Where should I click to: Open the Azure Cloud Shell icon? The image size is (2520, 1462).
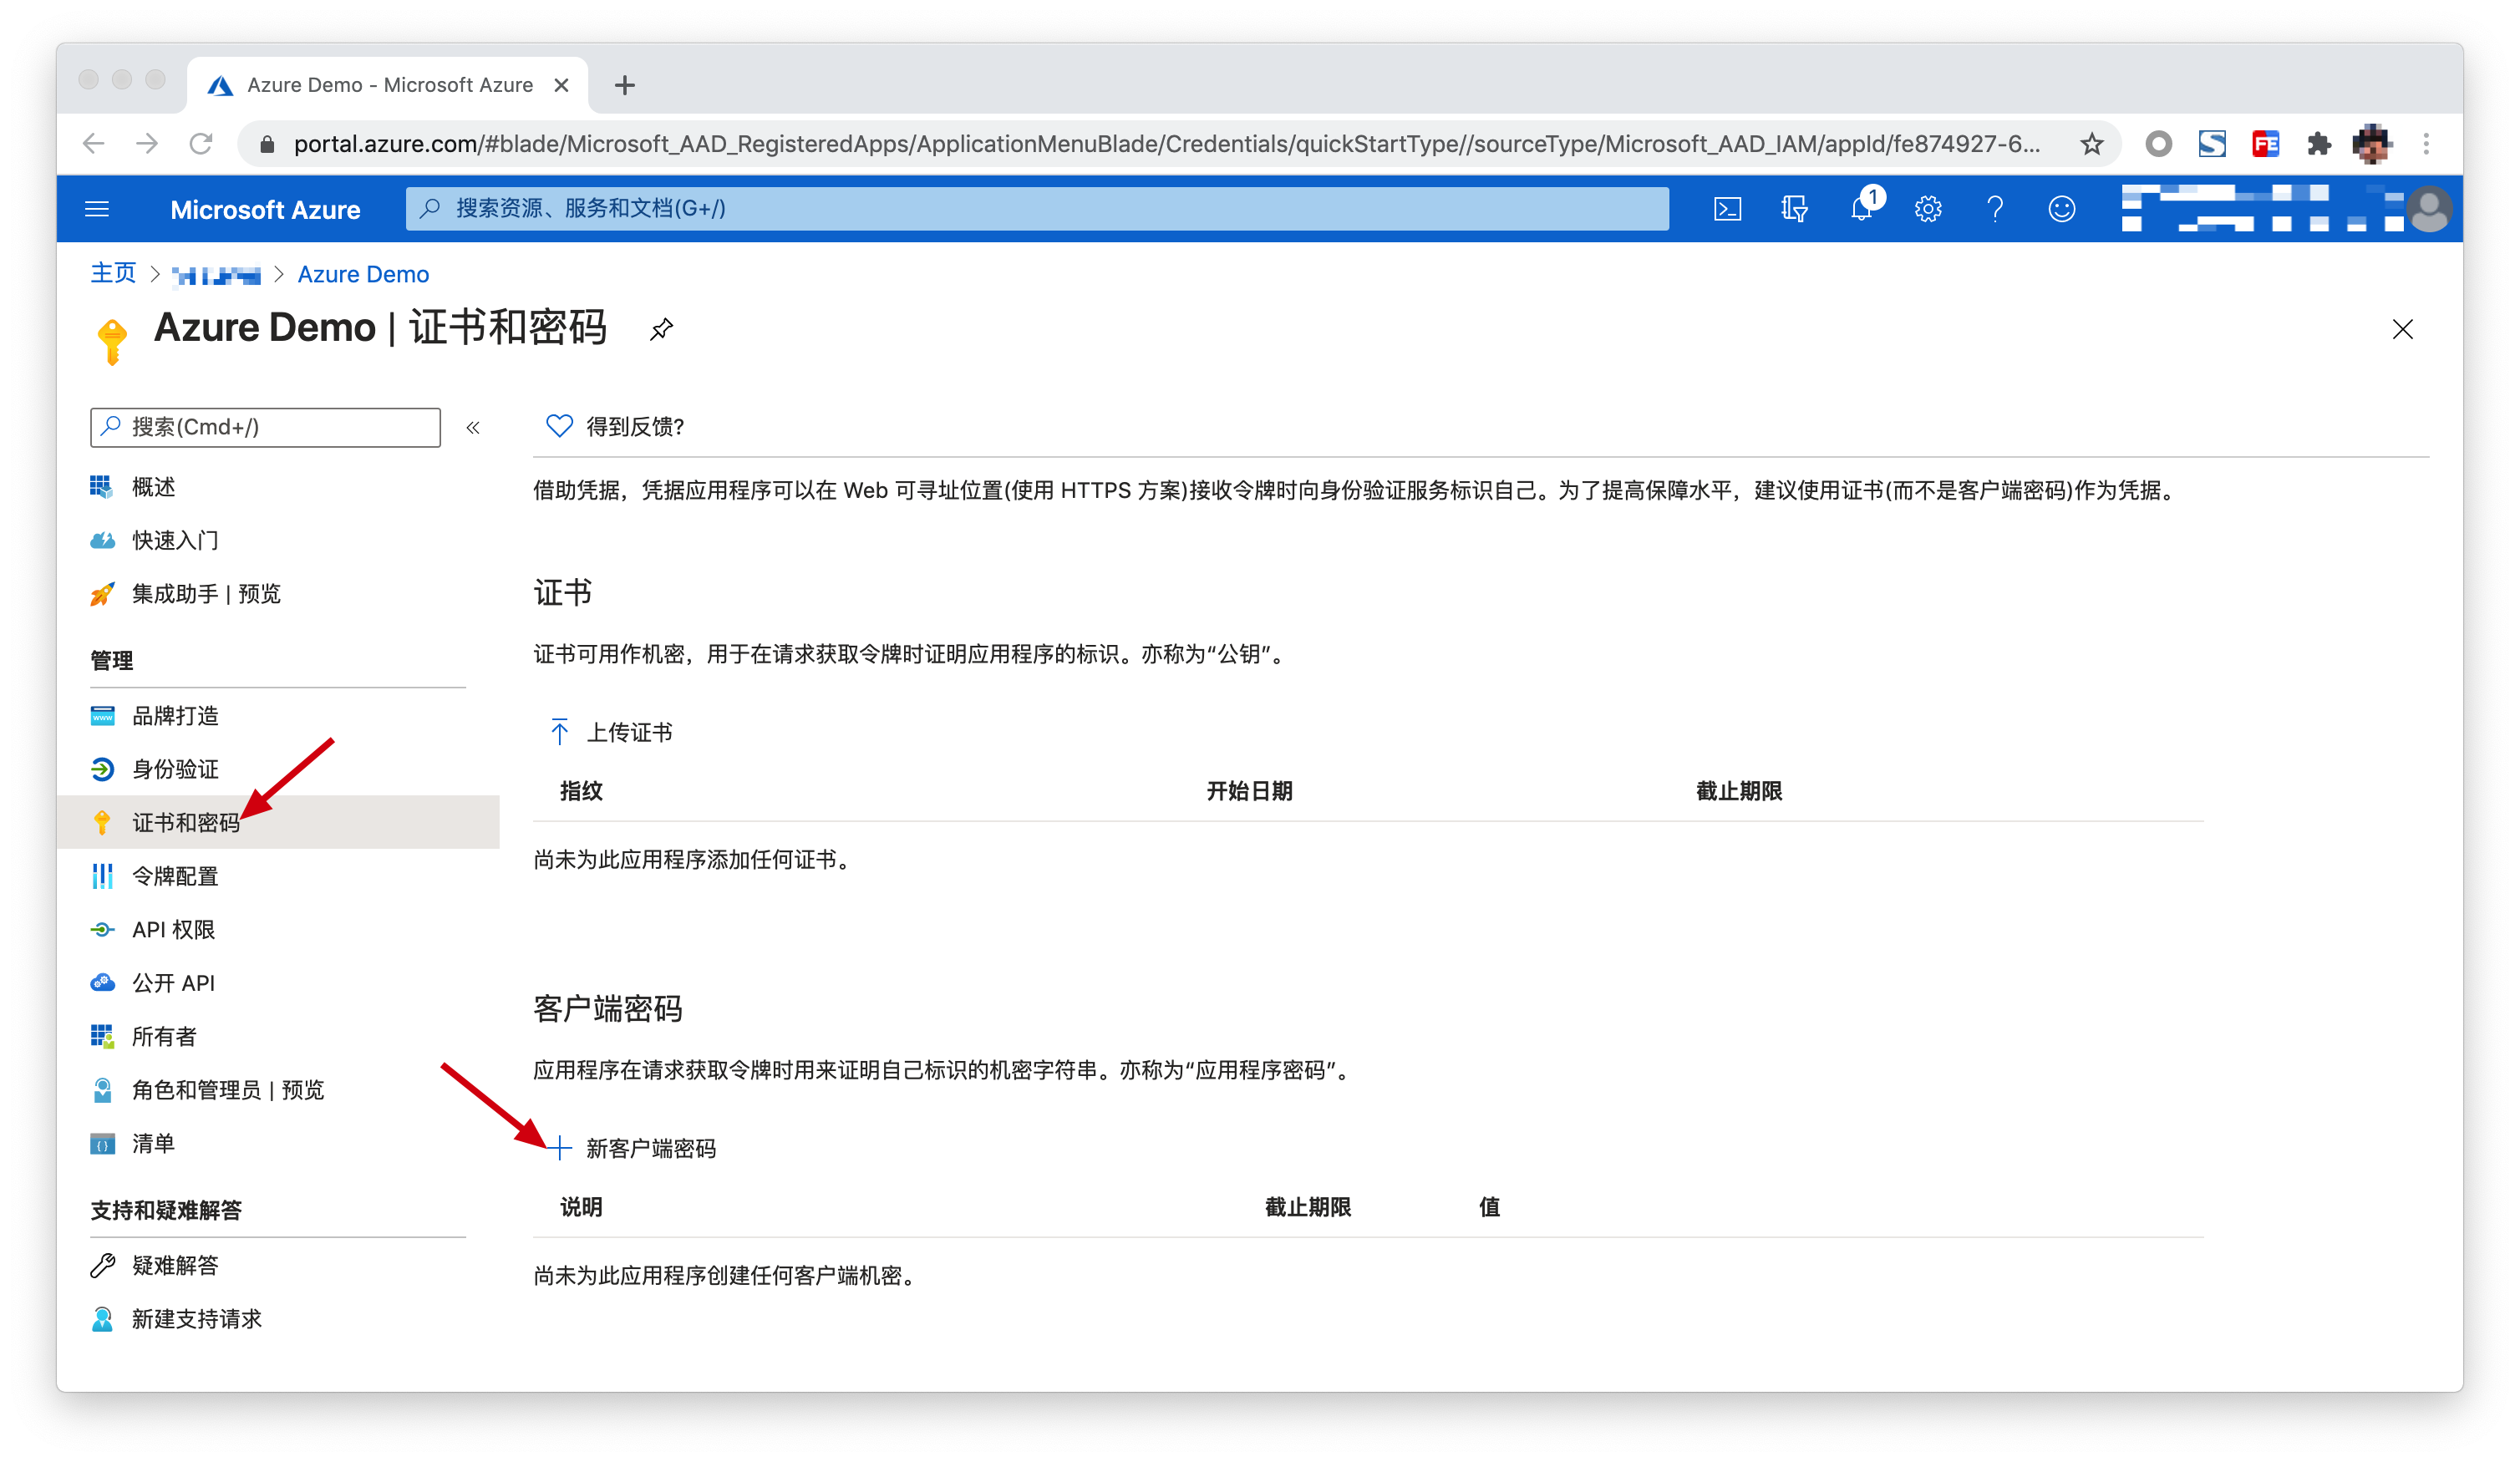pyautogui.click(x=1727, y=209)
